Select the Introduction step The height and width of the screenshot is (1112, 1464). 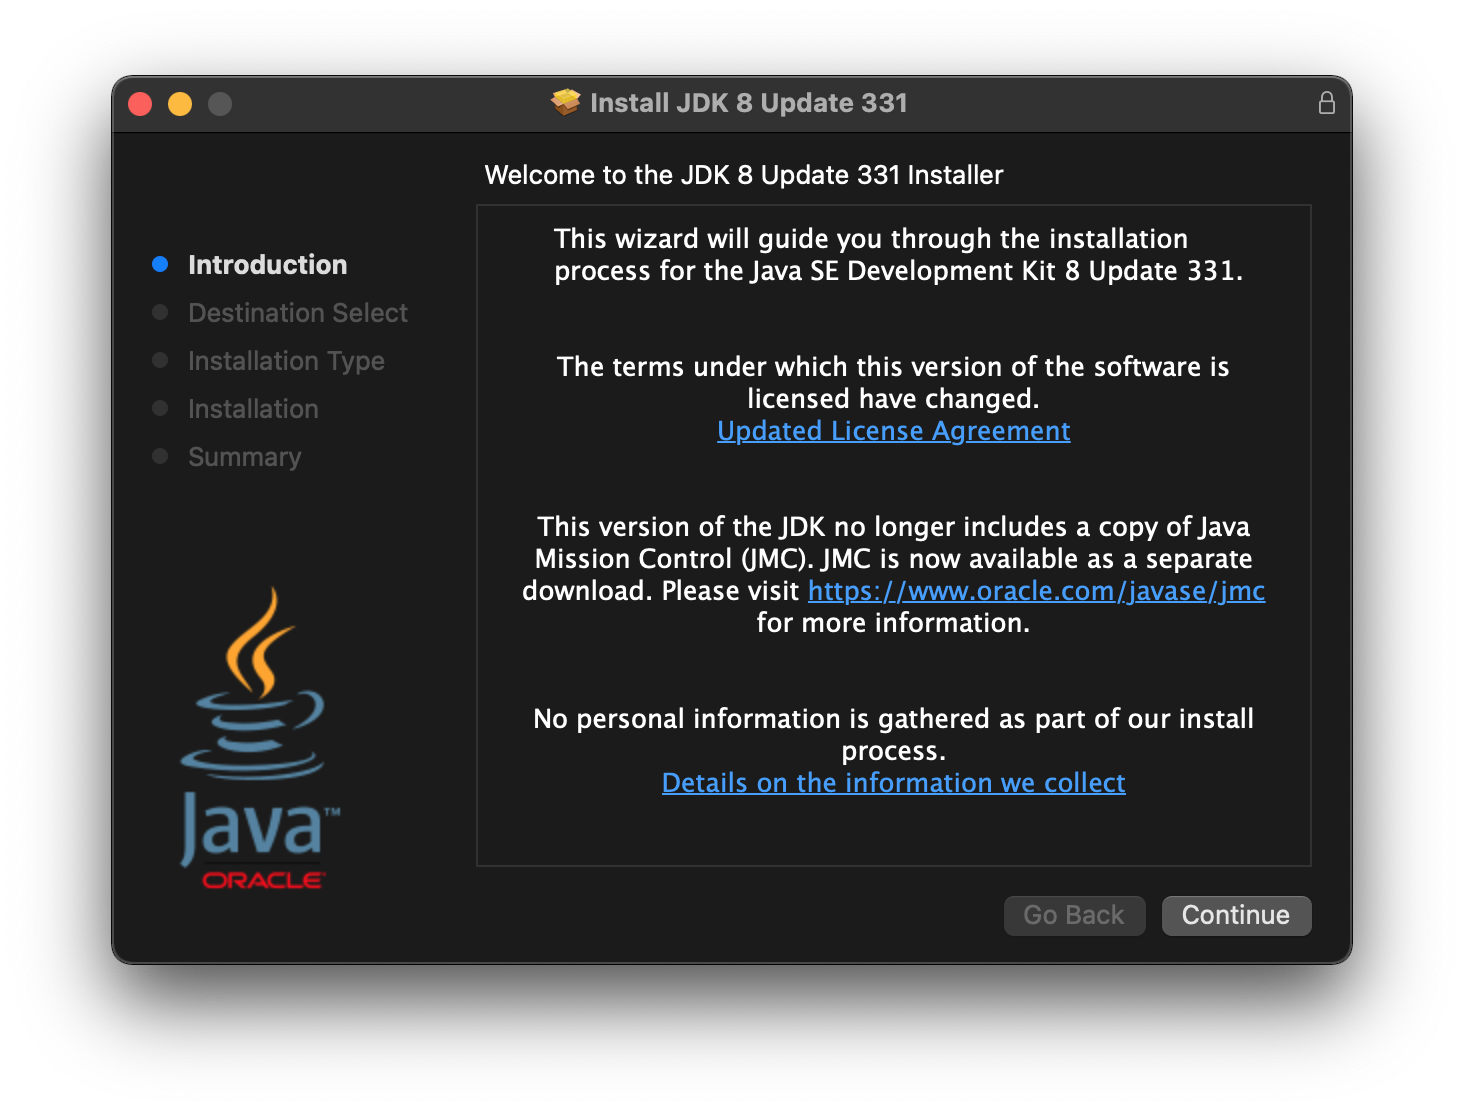tap(267, 265)
